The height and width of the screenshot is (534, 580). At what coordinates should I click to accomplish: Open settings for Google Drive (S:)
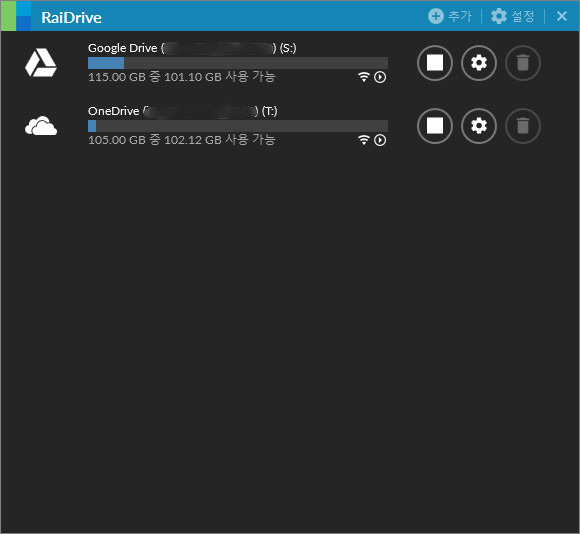pos(479,63)
